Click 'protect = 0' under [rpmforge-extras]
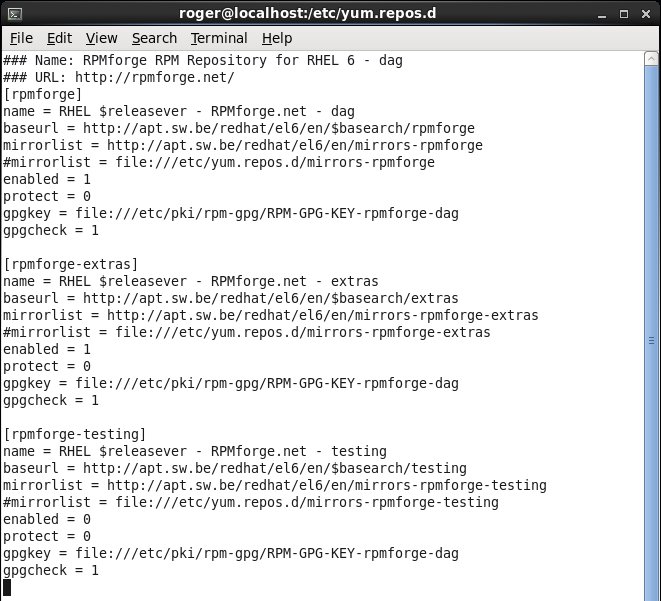This screenshot has height=601, width=661. [x=47, y=366]
